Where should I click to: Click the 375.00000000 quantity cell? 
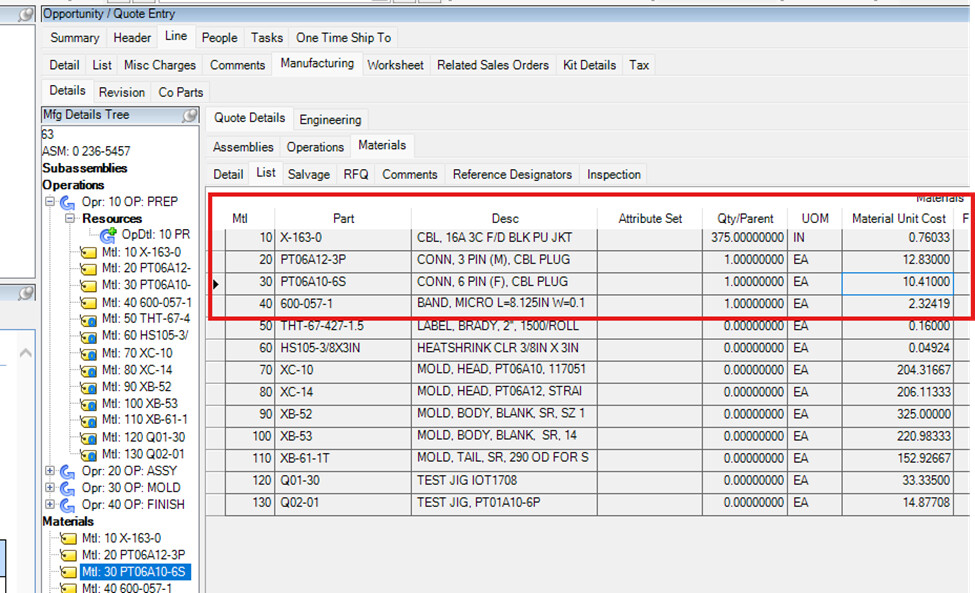click(745, 238)
